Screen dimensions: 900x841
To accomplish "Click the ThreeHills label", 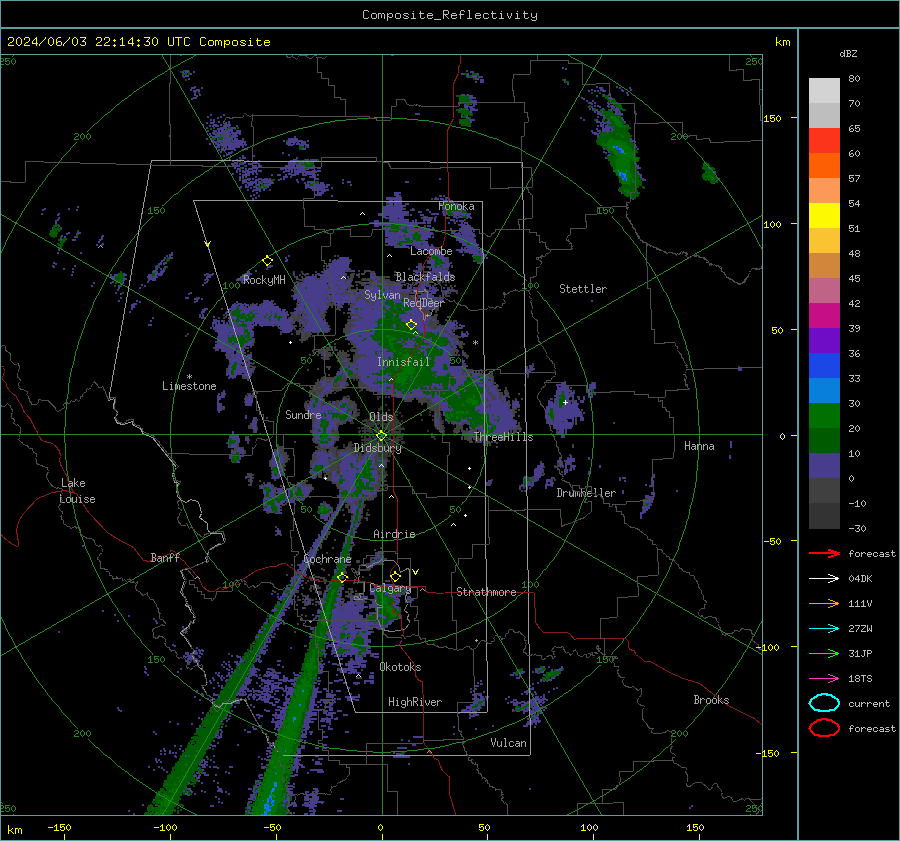I will click(x=503, y=437).
